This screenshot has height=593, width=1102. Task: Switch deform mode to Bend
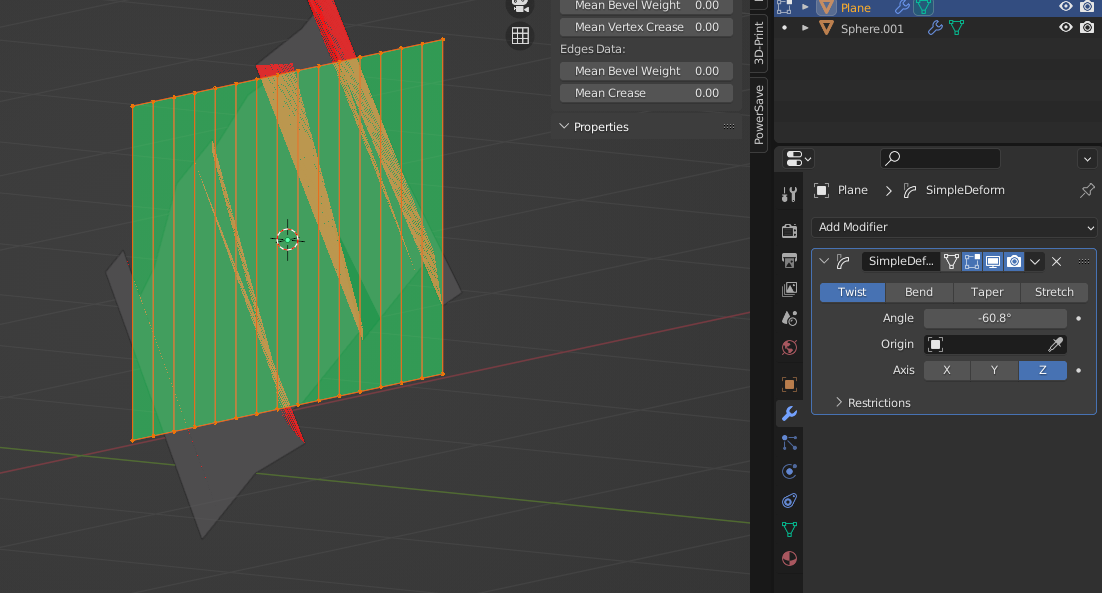tap(919, 292)
